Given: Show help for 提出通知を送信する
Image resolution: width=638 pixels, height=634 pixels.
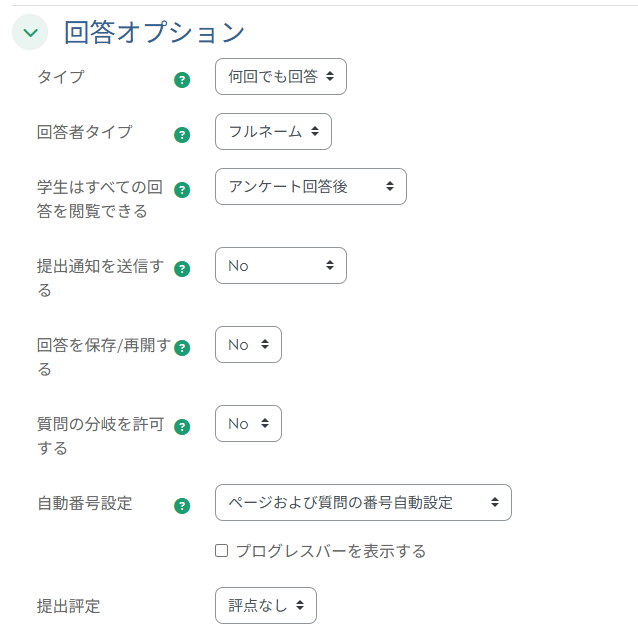Looking at the screenshot, I should (x=182, y=269).
